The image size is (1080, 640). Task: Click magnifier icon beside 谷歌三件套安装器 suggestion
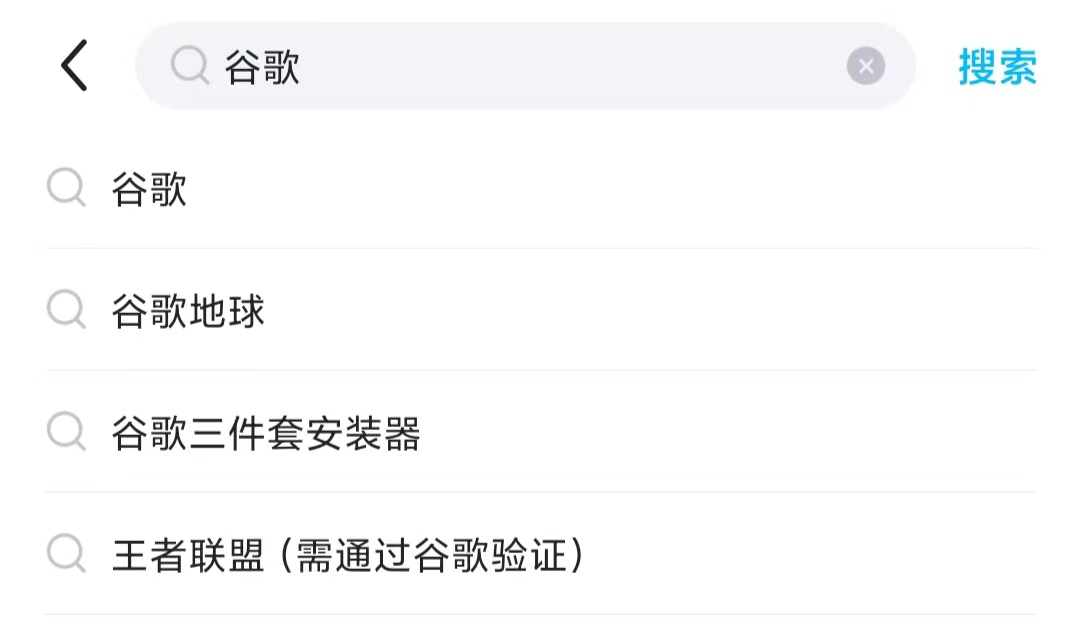pos(67,432)
